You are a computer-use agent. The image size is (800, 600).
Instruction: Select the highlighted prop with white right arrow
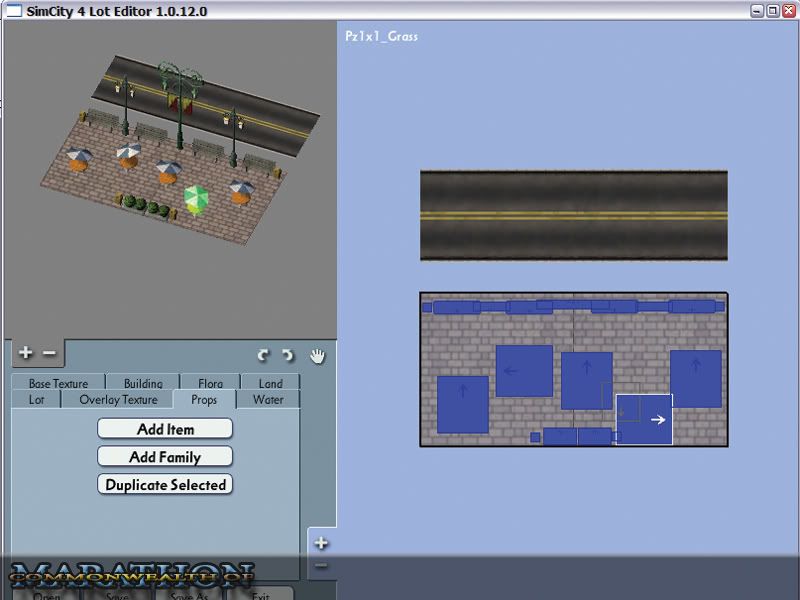[x=644, y=419]
